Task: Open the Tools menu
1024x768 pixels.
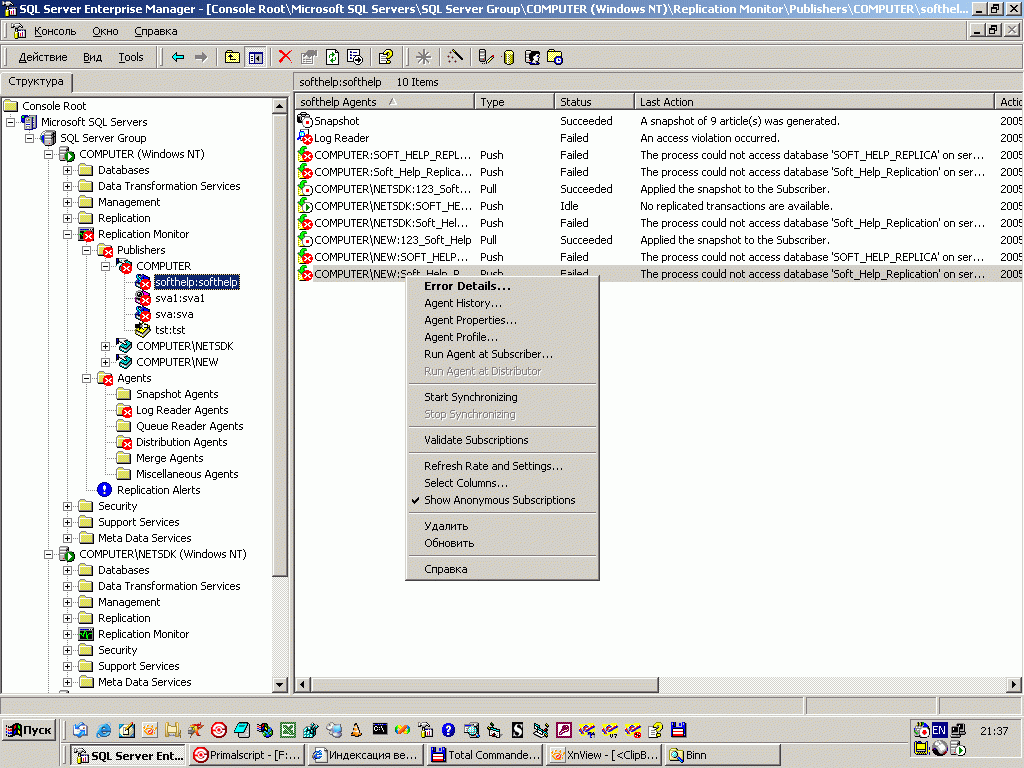Action: coord(131,57)
